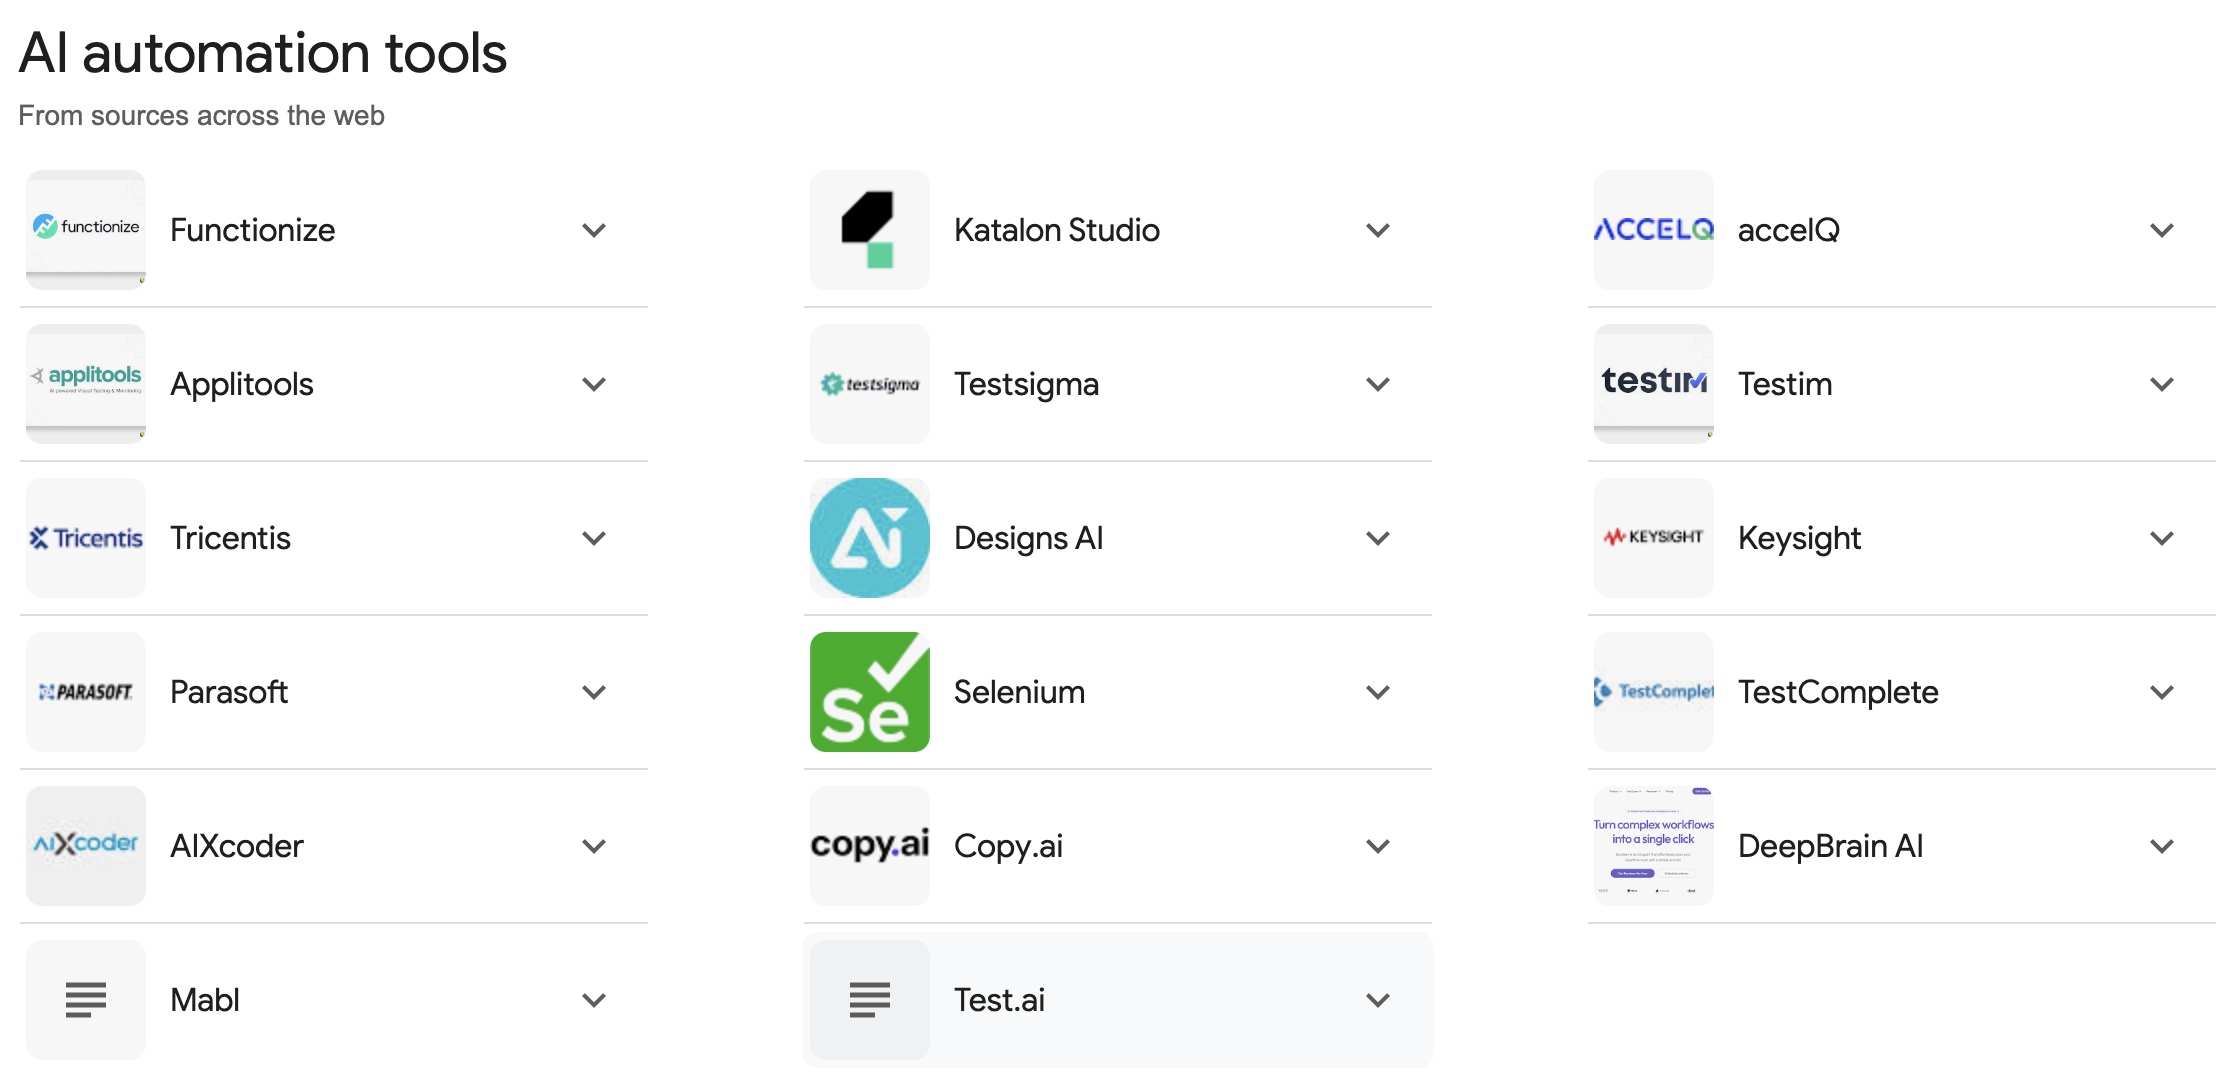Click the Mabl placeholder document icon
The image size is (2228, 1080).
pyautogui.click(x=86, y=1000)
